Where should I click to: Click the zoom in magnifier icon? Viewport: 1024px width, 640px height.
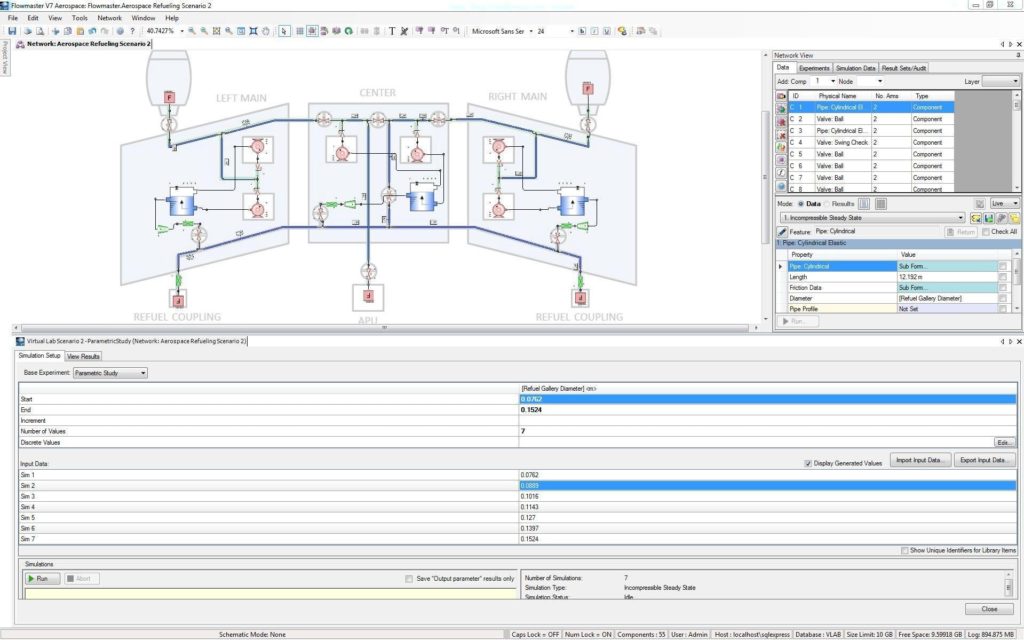pos(191,31)
